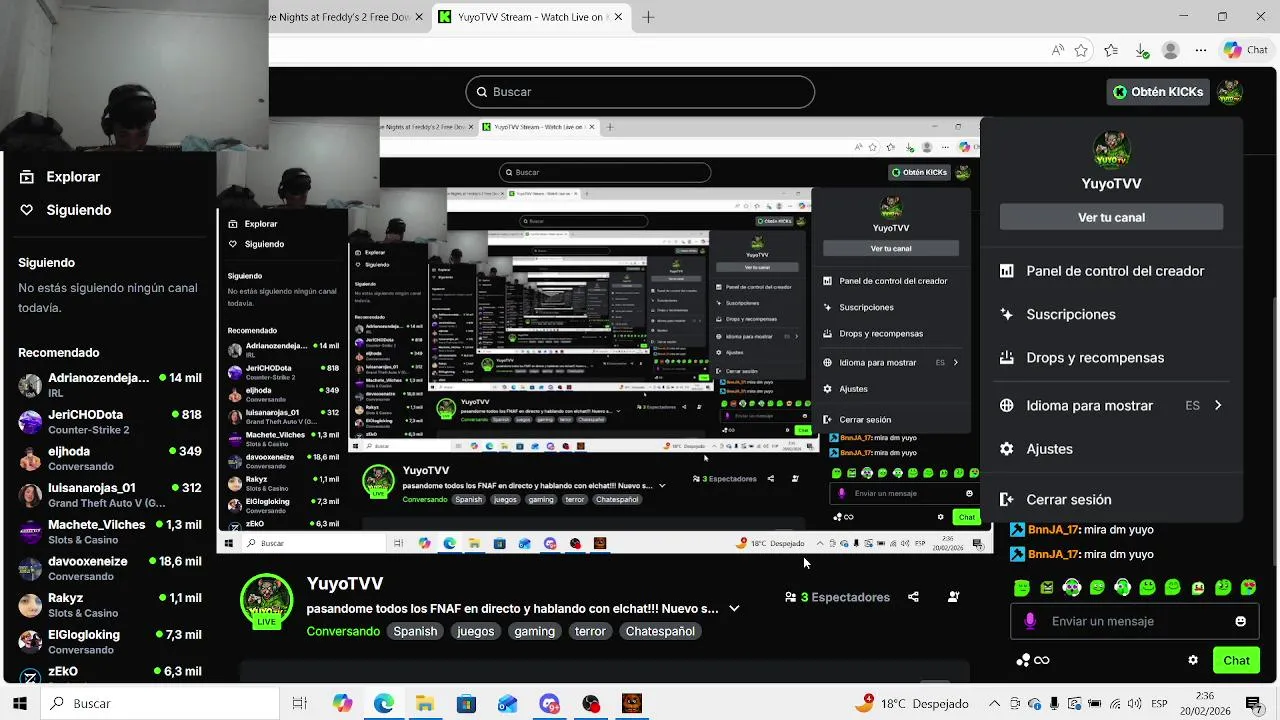The image size is (1280, 720).
Task: Open Edge downloads icon
Action: tap(1142, 50)
